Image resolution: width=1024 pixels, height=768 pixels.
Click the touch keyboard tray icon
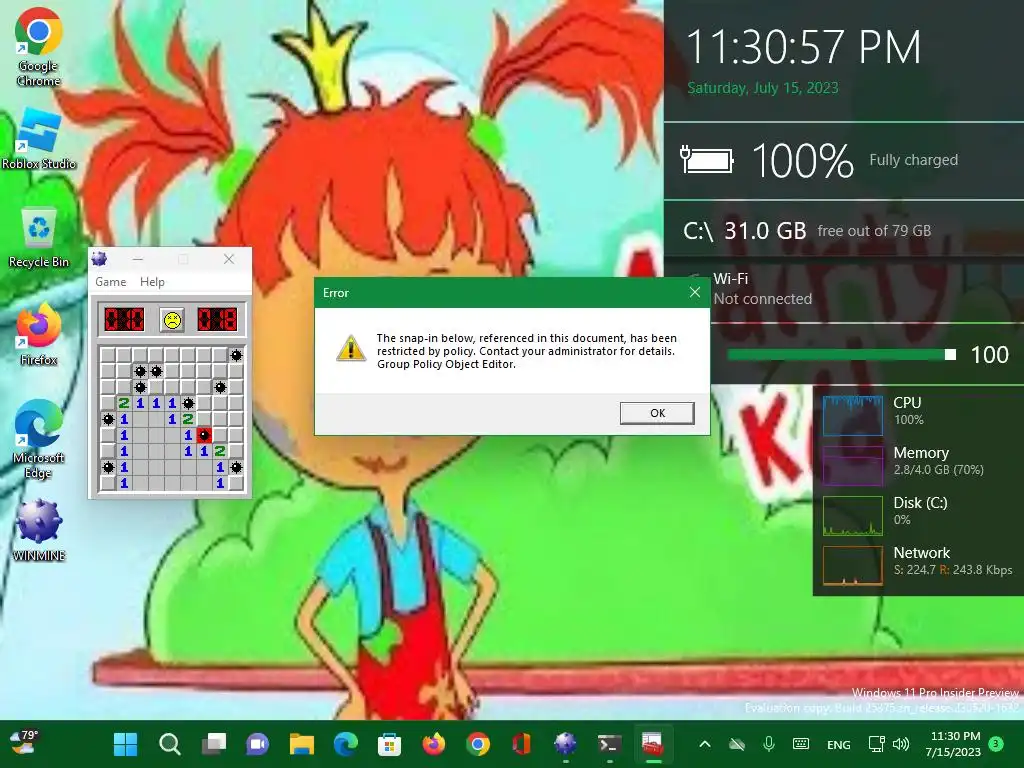[x=801, y=744]
